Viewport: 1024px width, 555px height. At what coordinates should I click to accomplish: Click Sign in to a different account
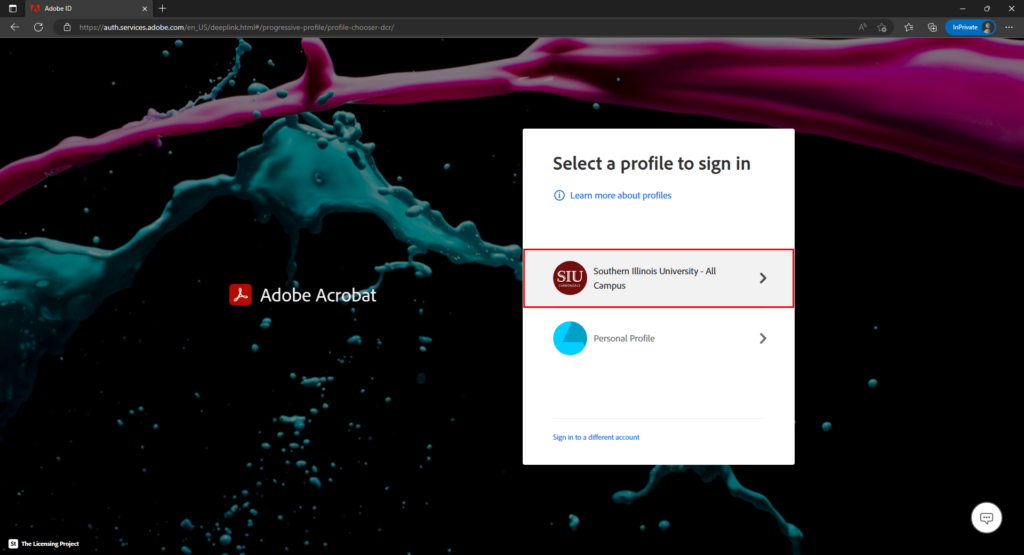[596, 437]
